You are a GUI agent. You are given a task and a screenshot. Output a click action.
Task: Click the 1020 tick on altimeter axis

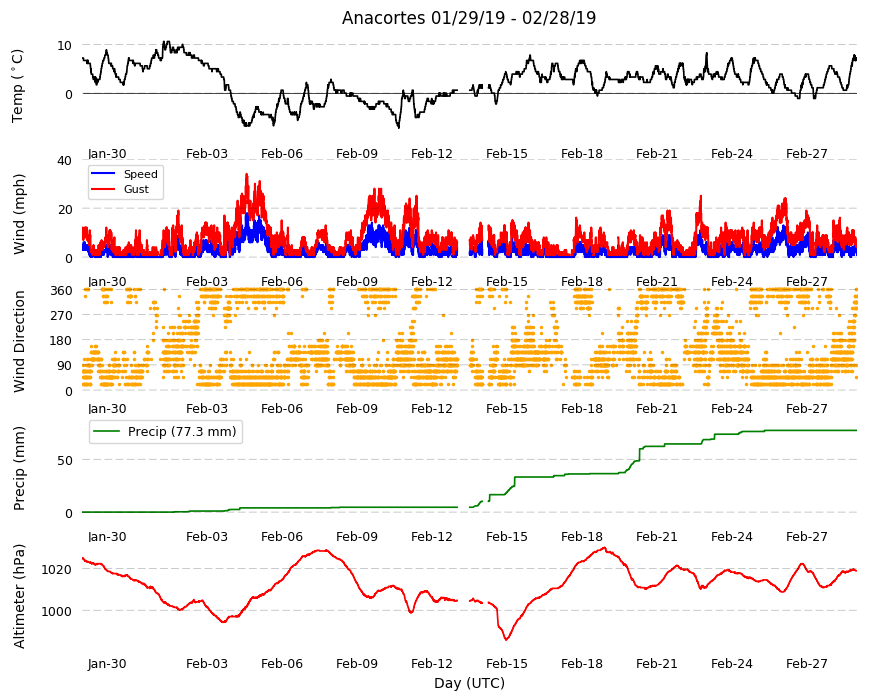click(57, 570)
